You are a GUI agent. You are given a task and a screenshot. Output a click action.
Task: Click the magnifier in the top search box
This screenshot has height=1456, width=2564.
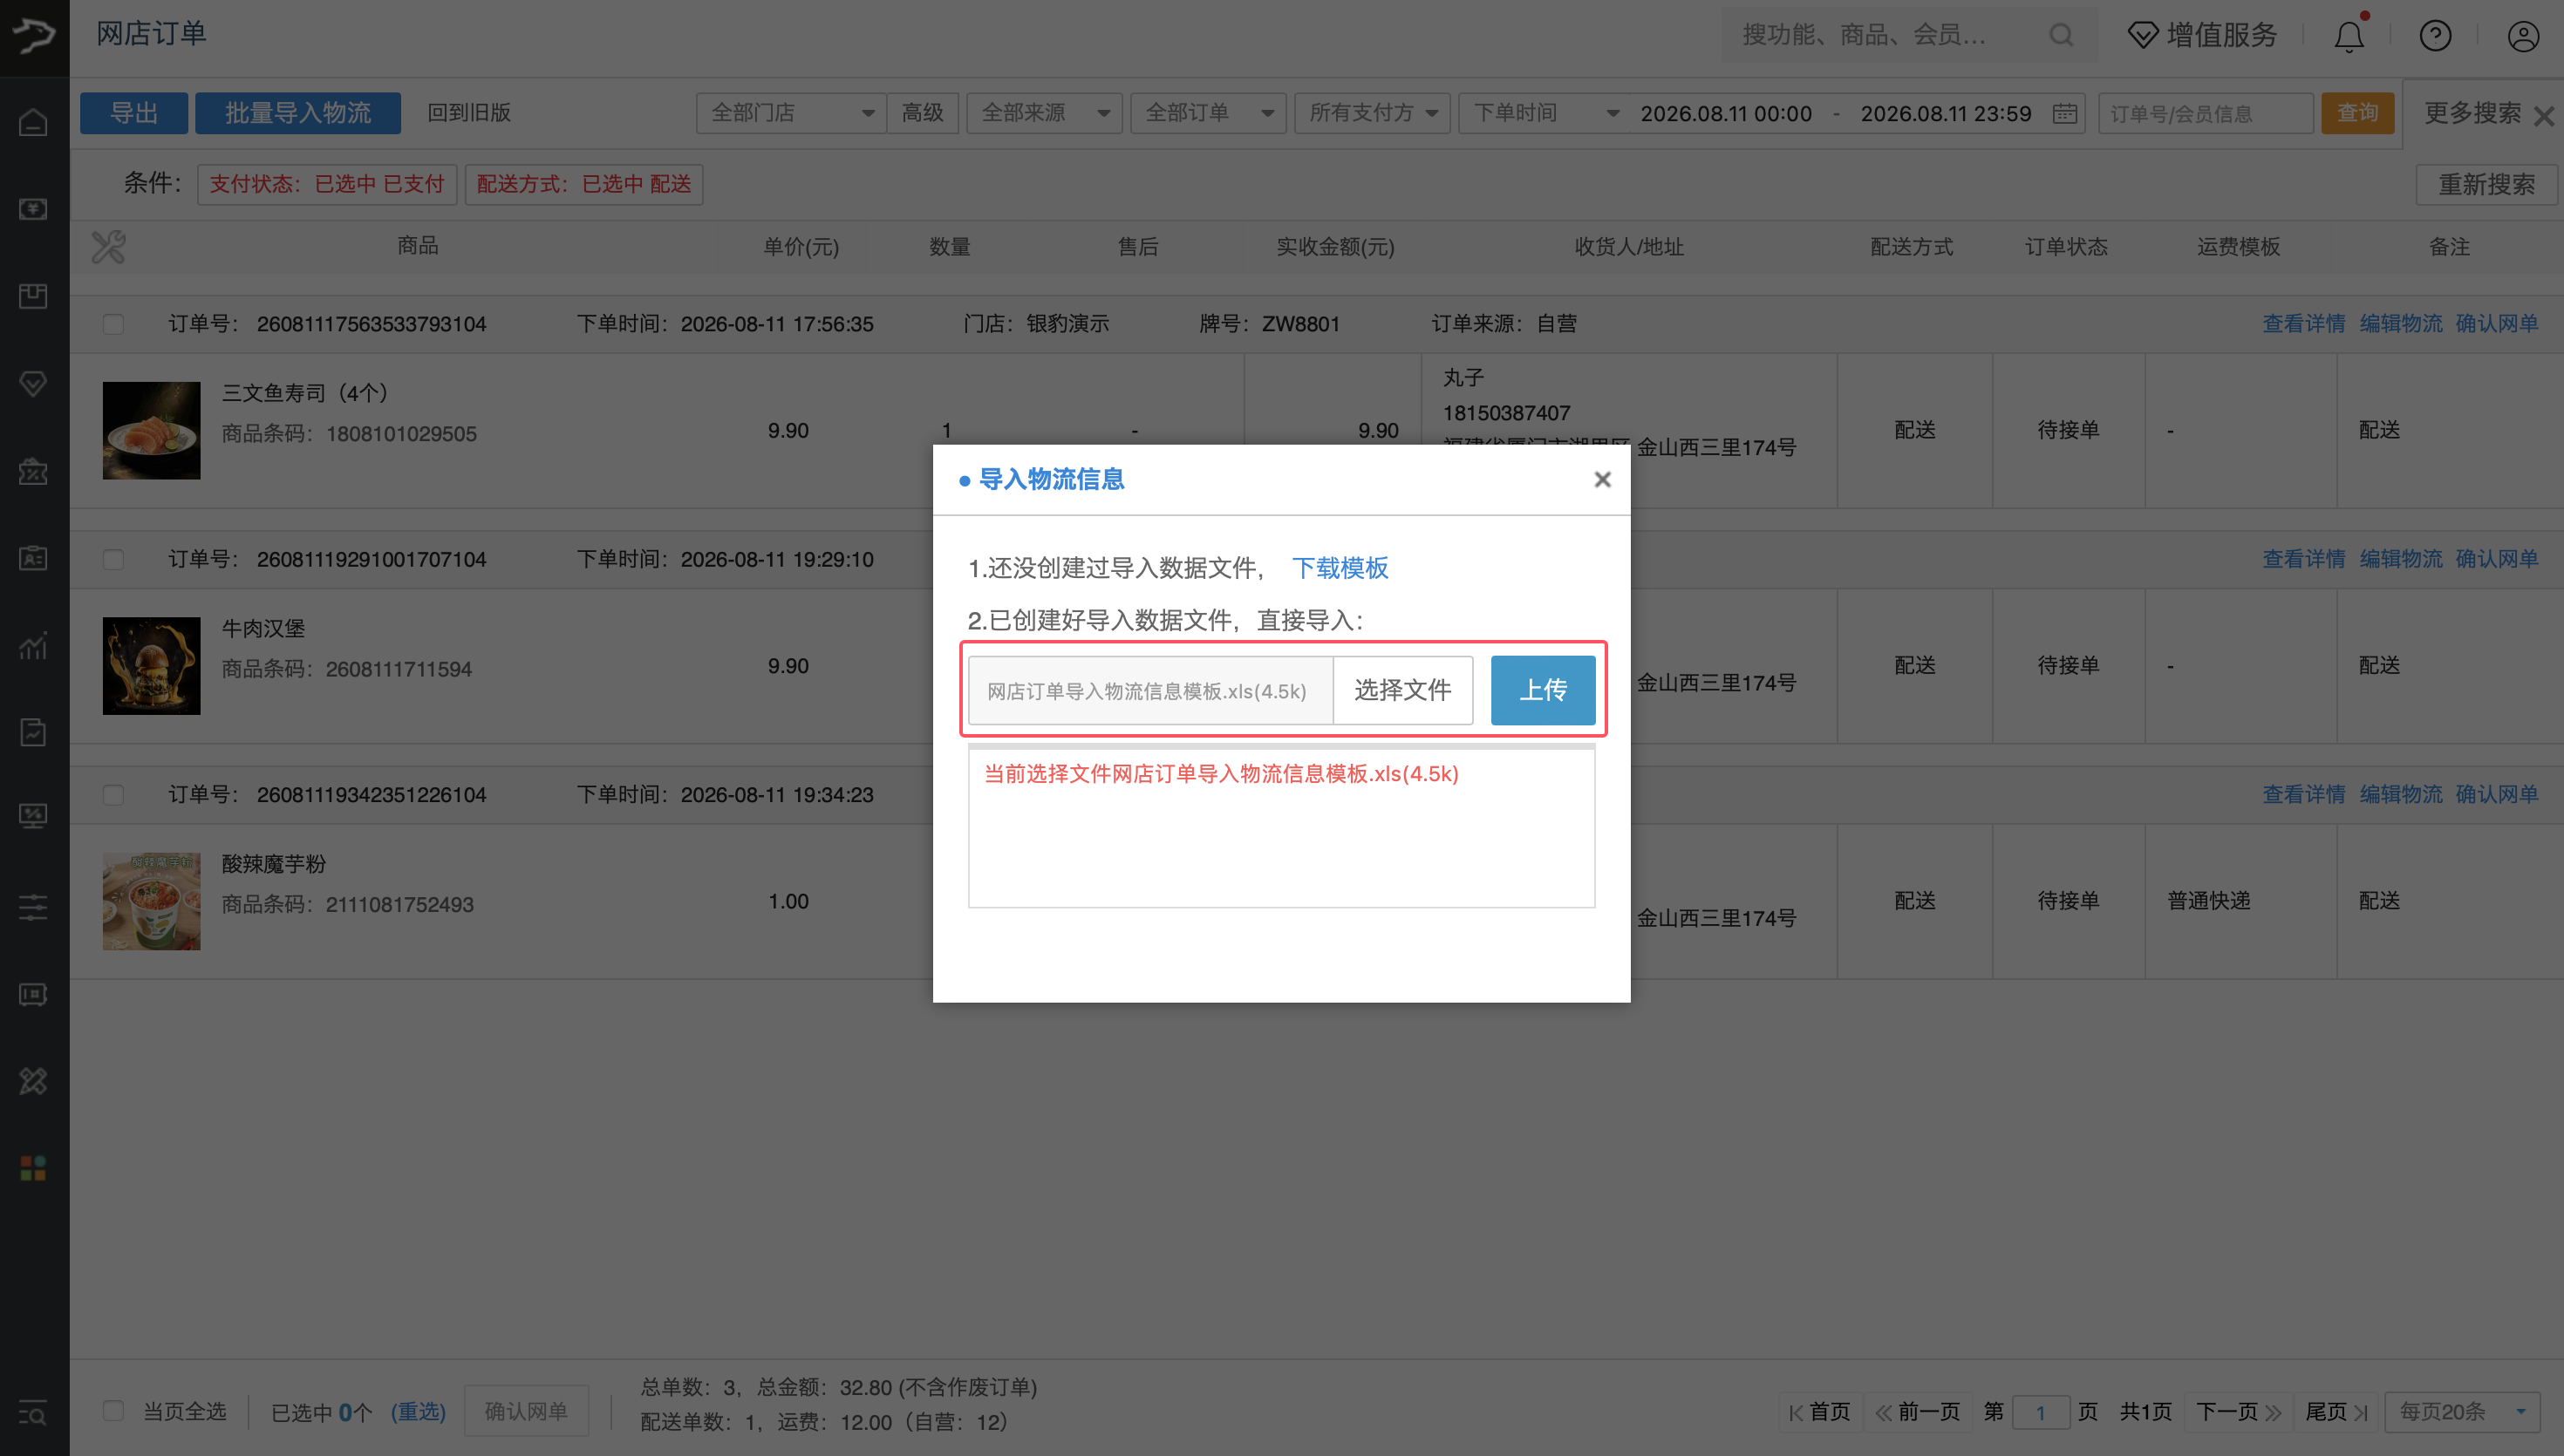click(2061, 35)
